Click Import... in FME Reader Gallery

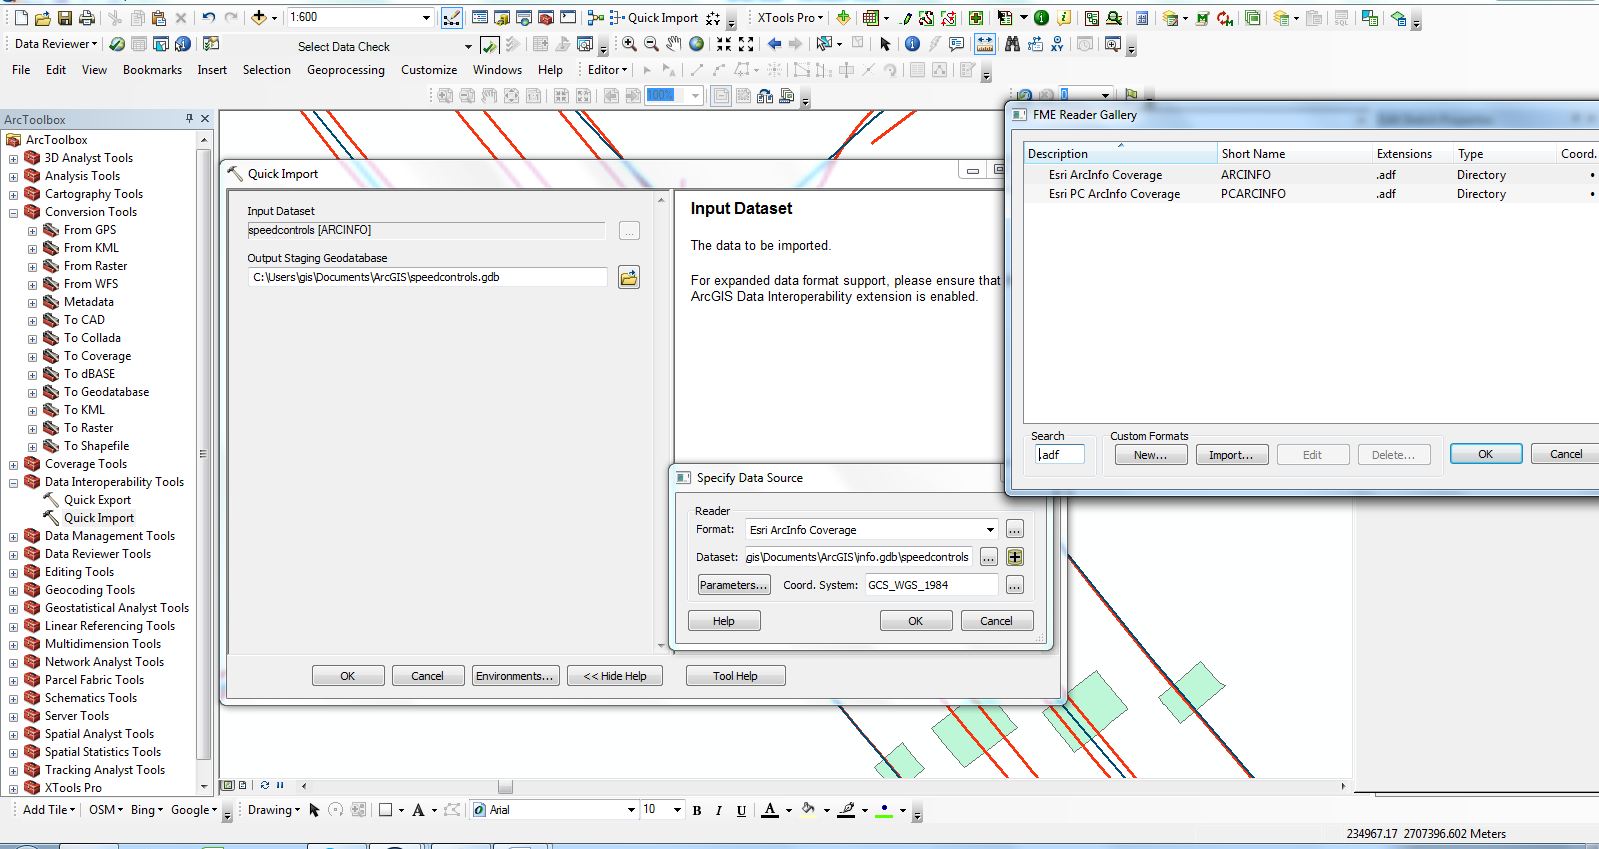pos(1232,455)
